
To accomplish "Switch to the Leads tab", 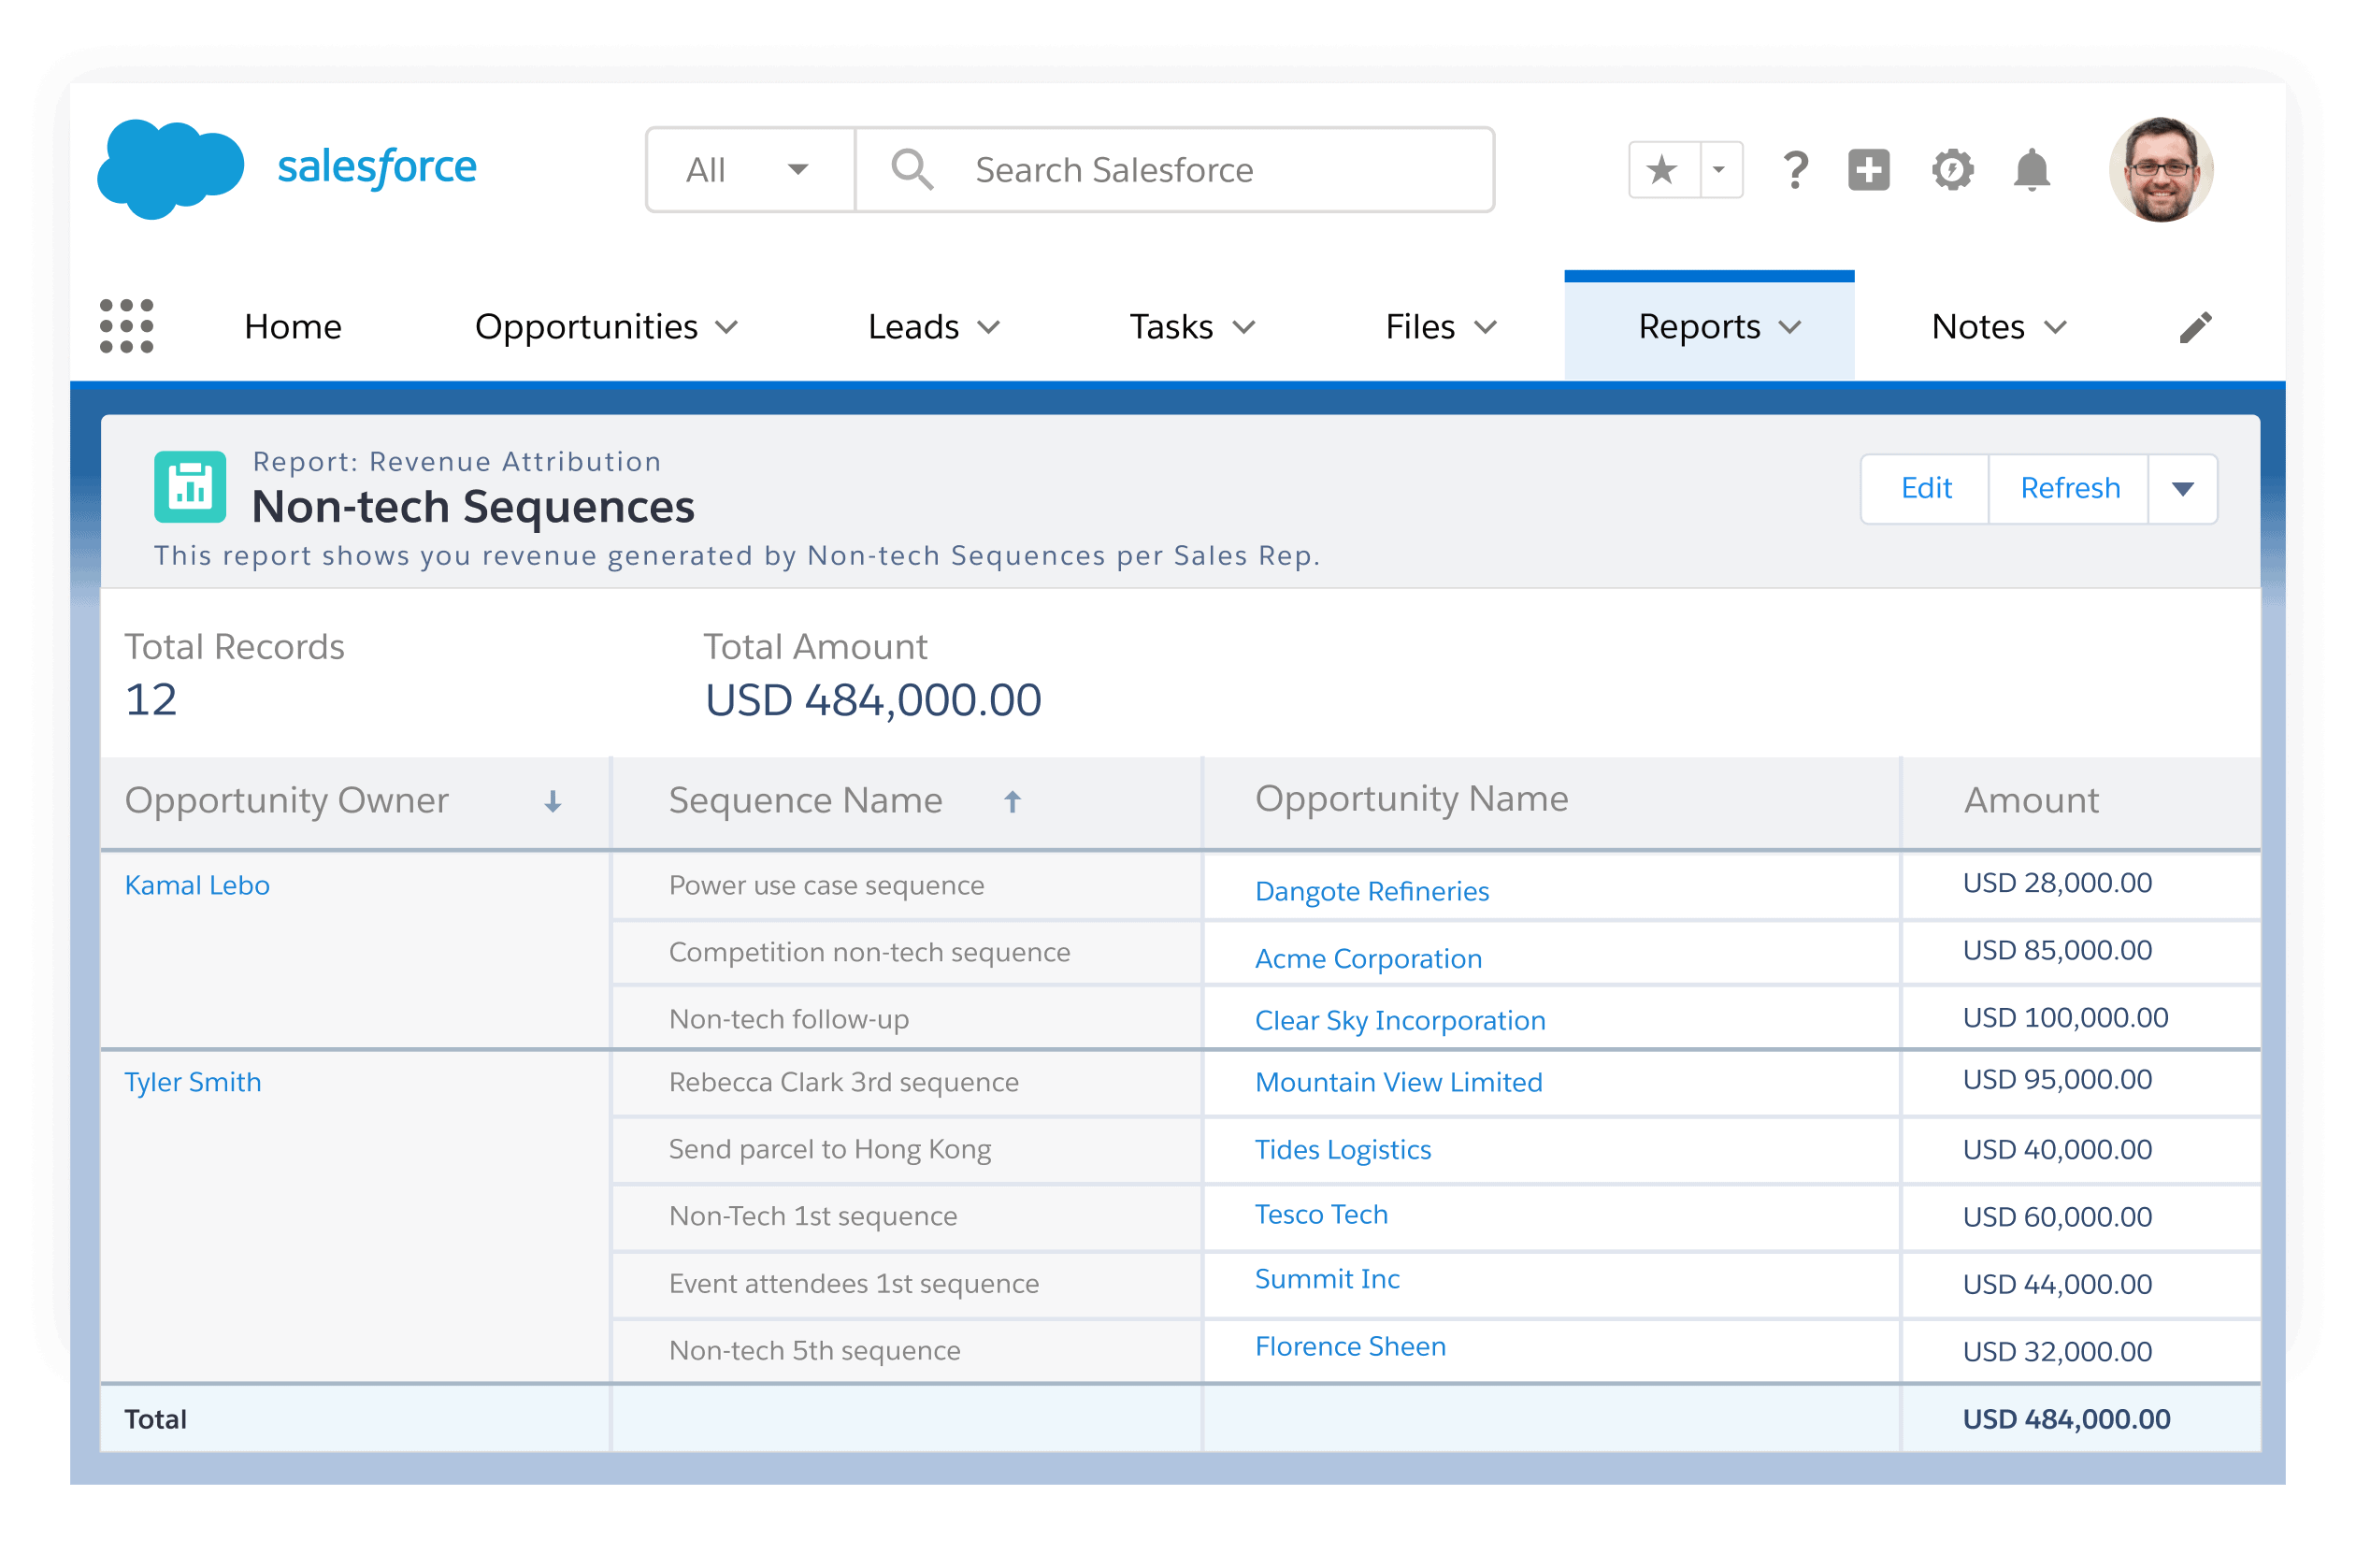I will (913, 327).
